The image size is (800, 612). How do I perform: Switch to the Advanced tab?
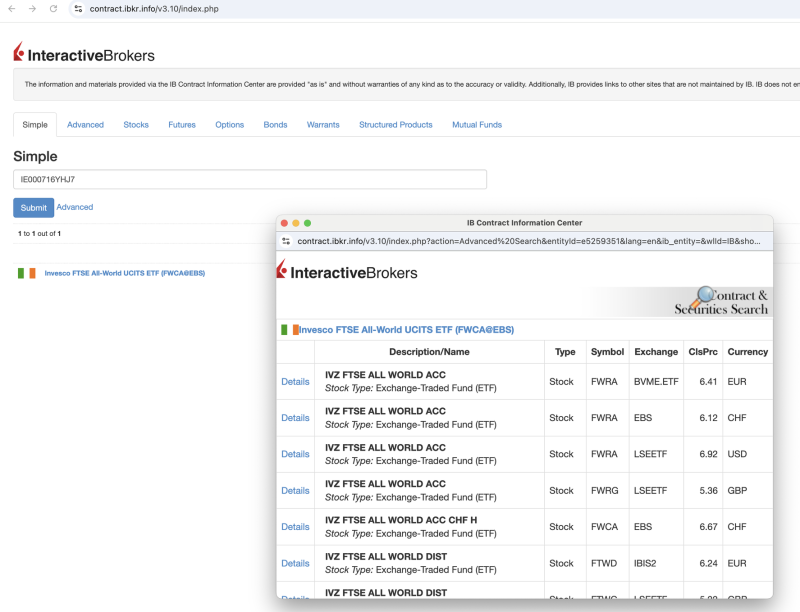point(85,125)
